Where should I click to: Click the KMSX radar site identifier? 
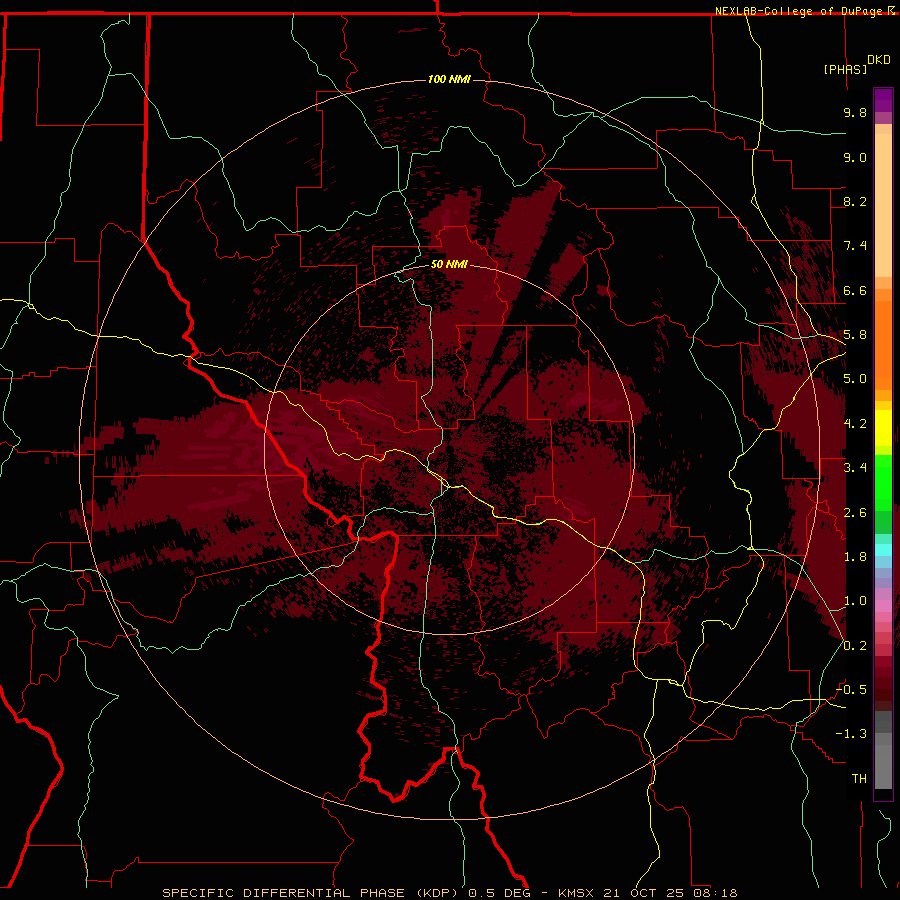(576, 893)
